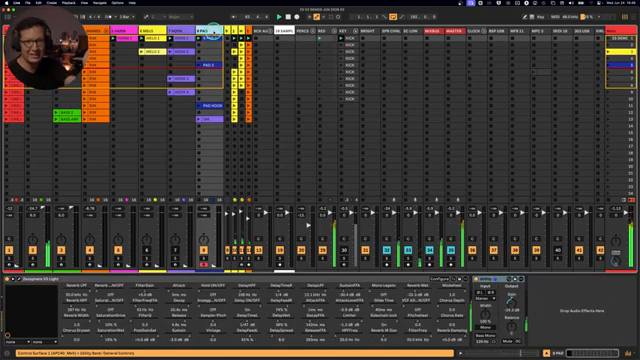640x360 pixels.
Task: Select the MIXBUS track header
Action: coord(432,31)
